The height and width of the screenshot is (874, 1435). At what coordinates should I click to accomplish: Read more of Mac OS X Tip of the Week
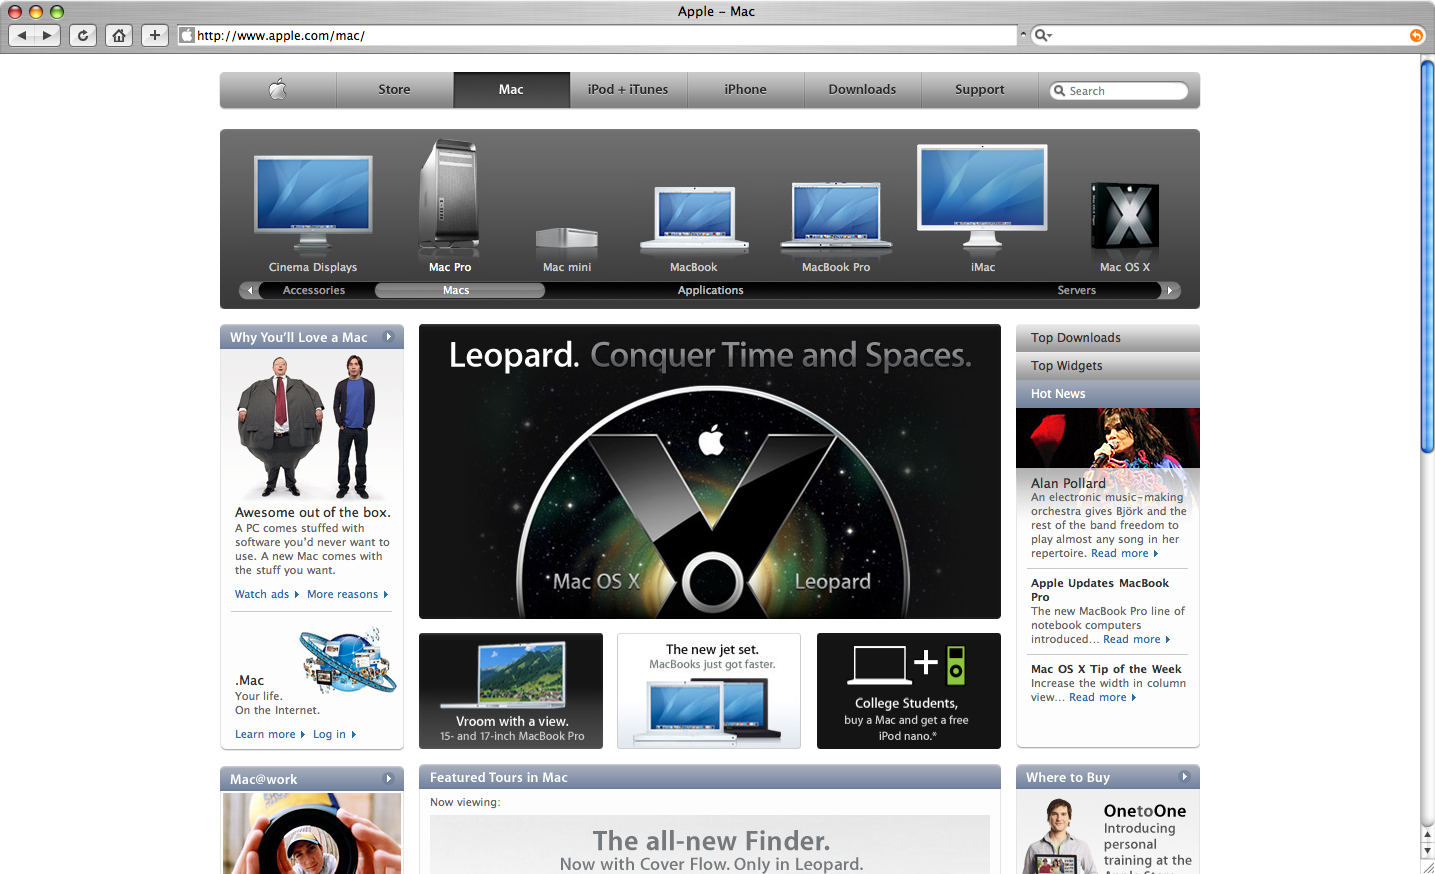(x=1102, y=697)
